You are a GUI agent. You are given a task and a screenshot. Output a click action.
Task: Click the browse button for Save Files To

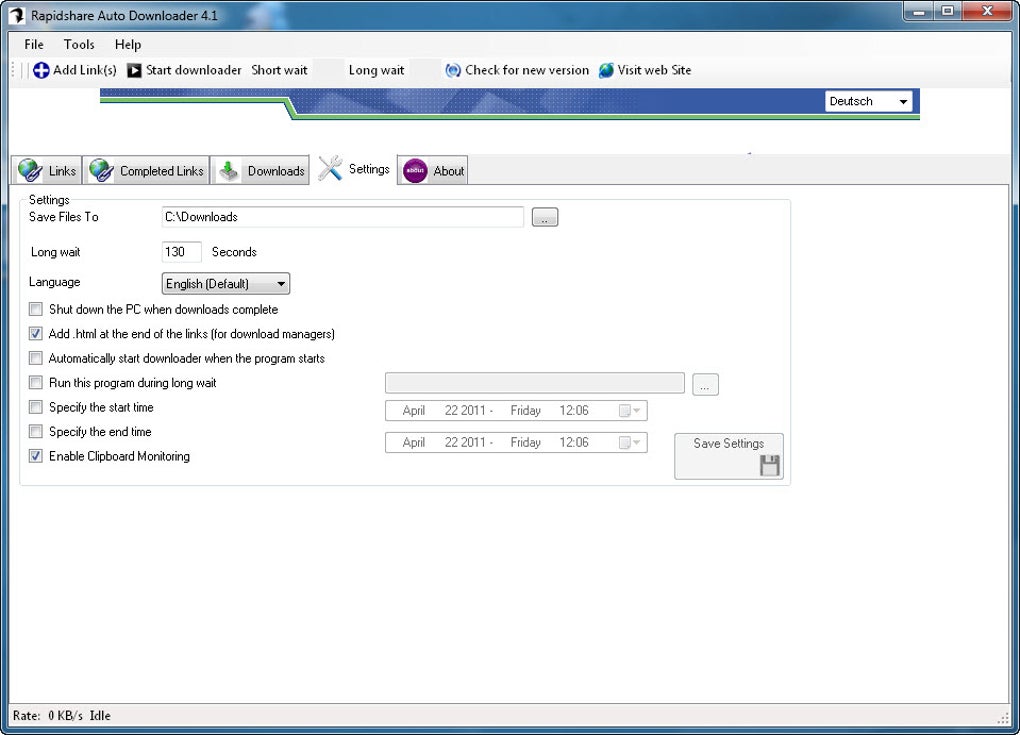coord(544,217)
